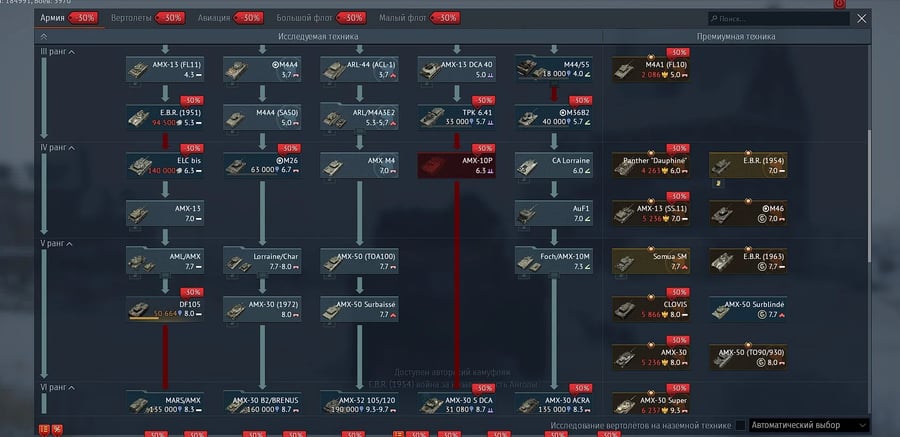
Task: Collapse the III ранг section
Action: tap(72, 52)
